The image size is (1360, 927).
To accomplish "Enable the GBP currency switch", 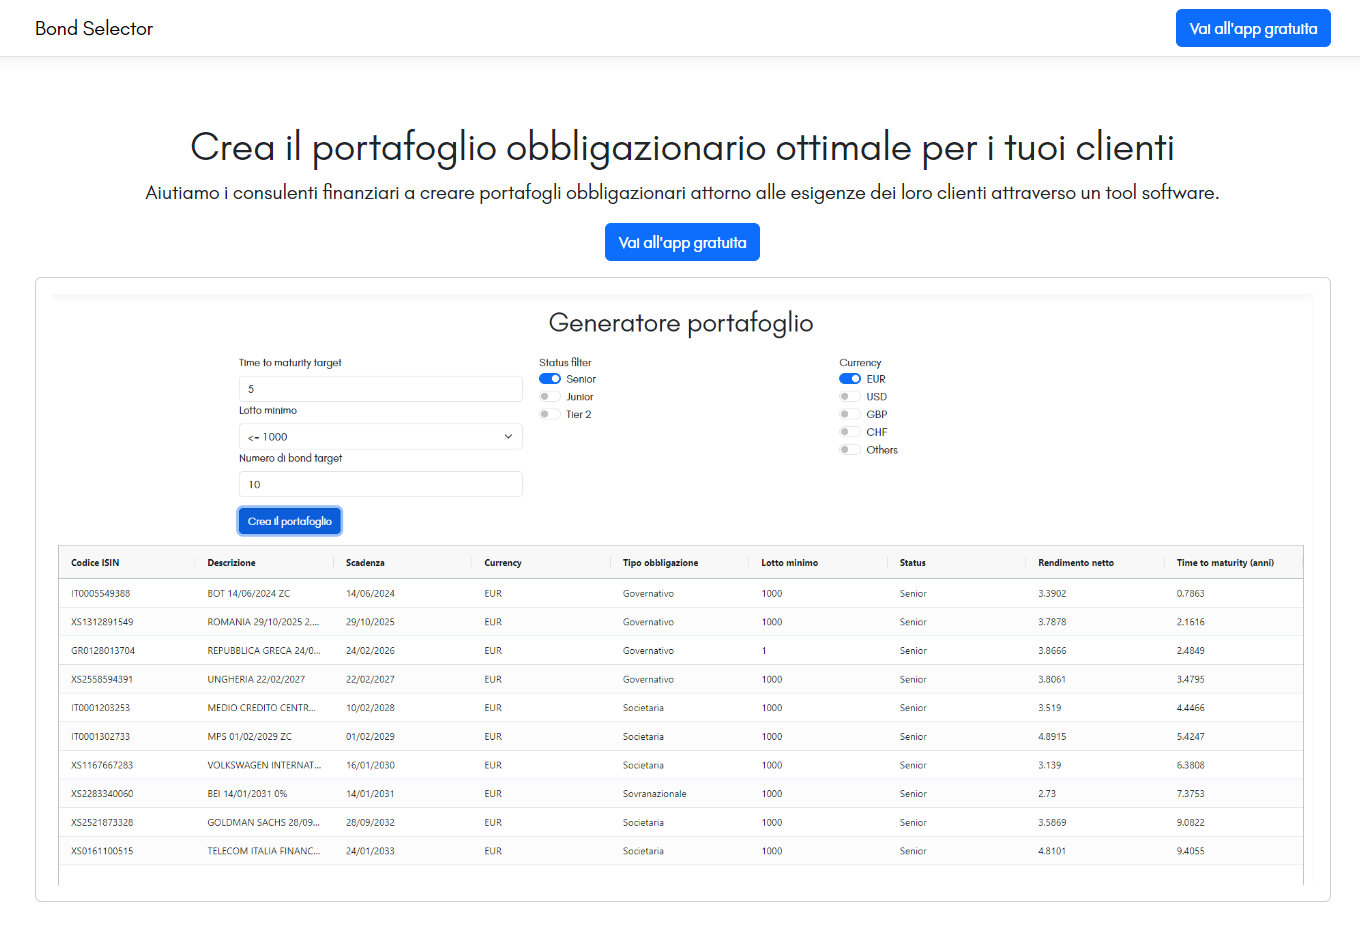I will pos(850,414).
